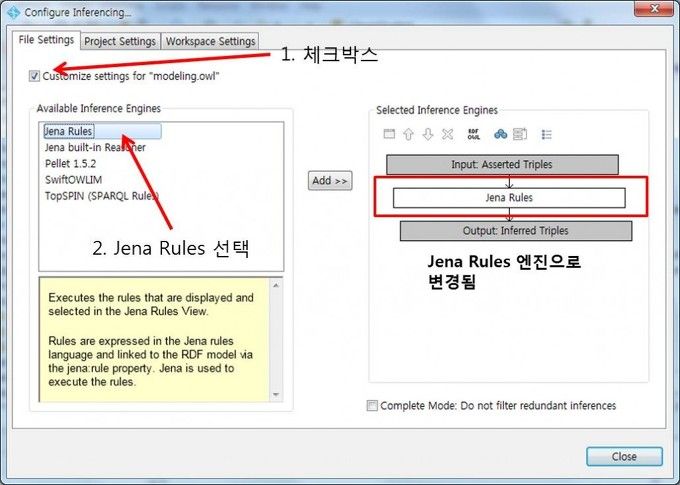Open the Workspace Settings tab
680x485 pixels.
210,41
